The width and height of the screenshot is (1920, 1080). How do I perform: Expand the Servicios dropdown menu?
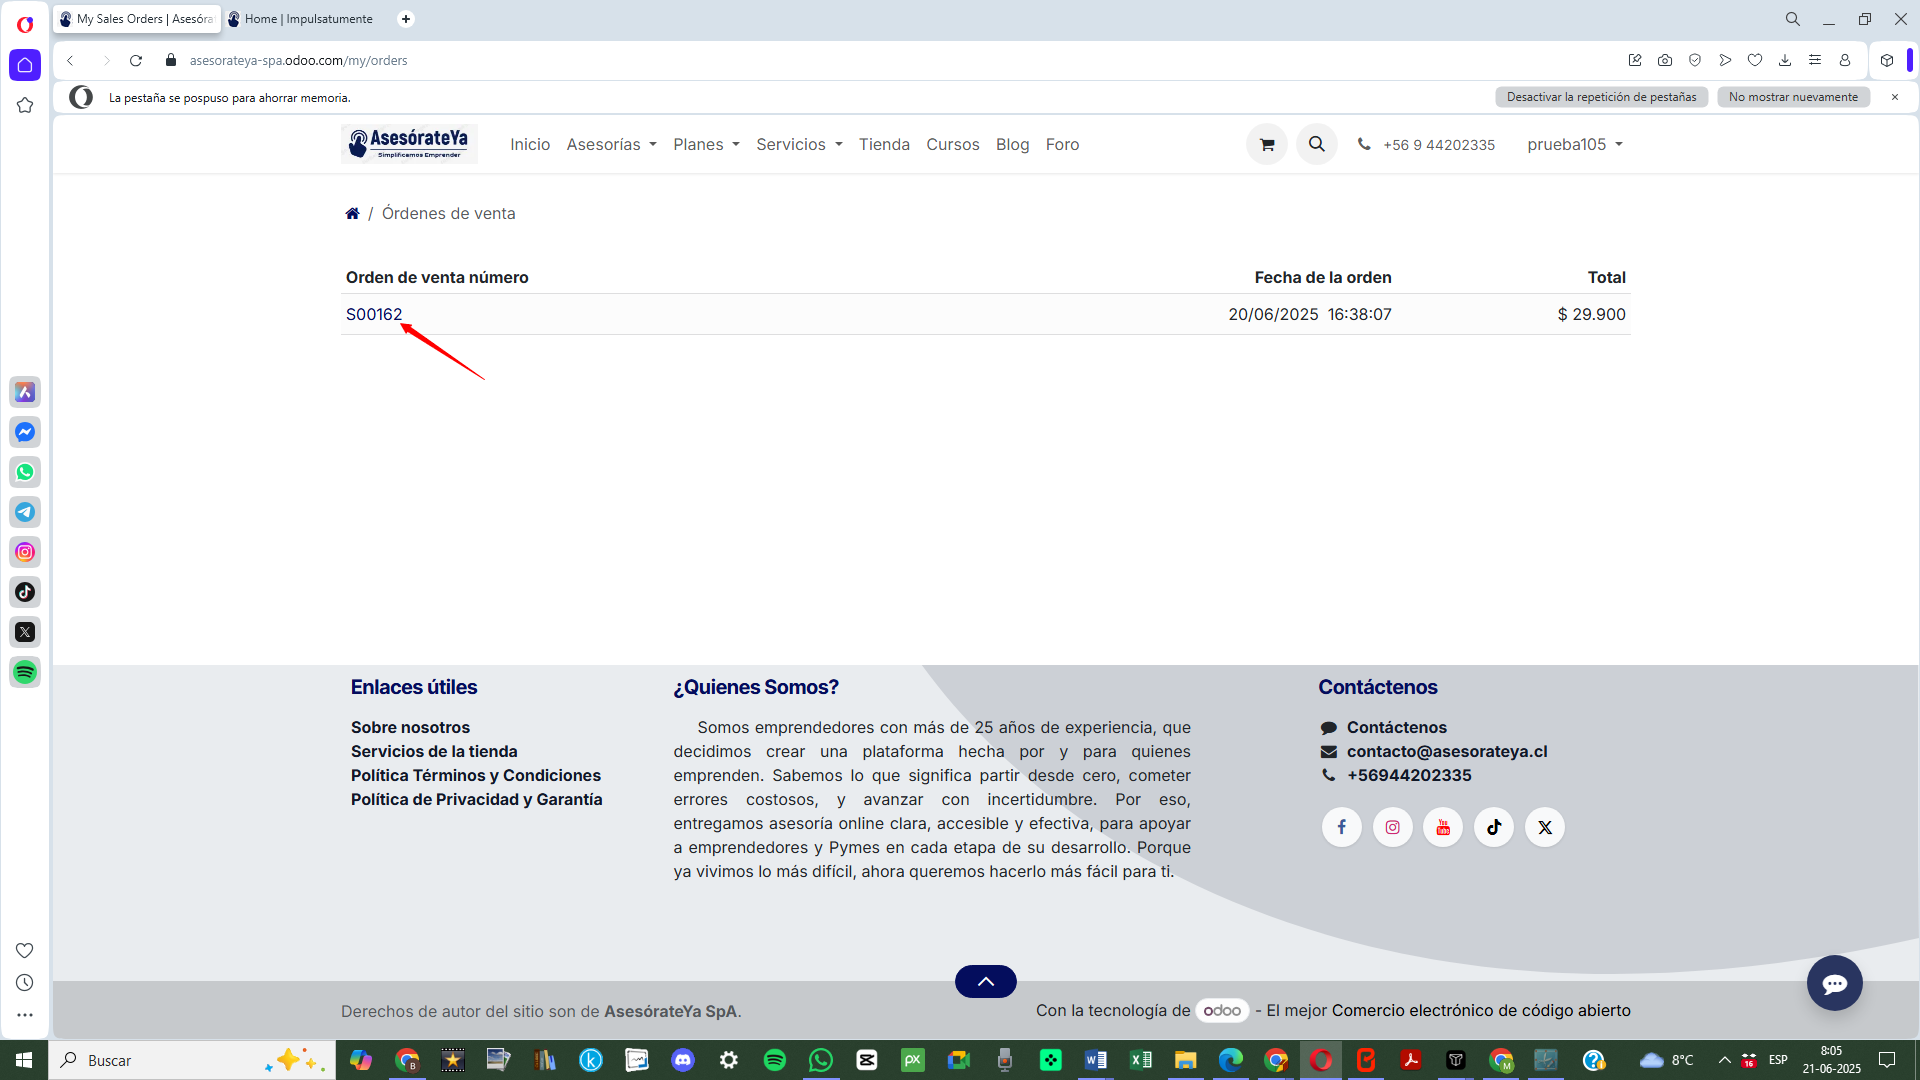(x=799, y=145)
